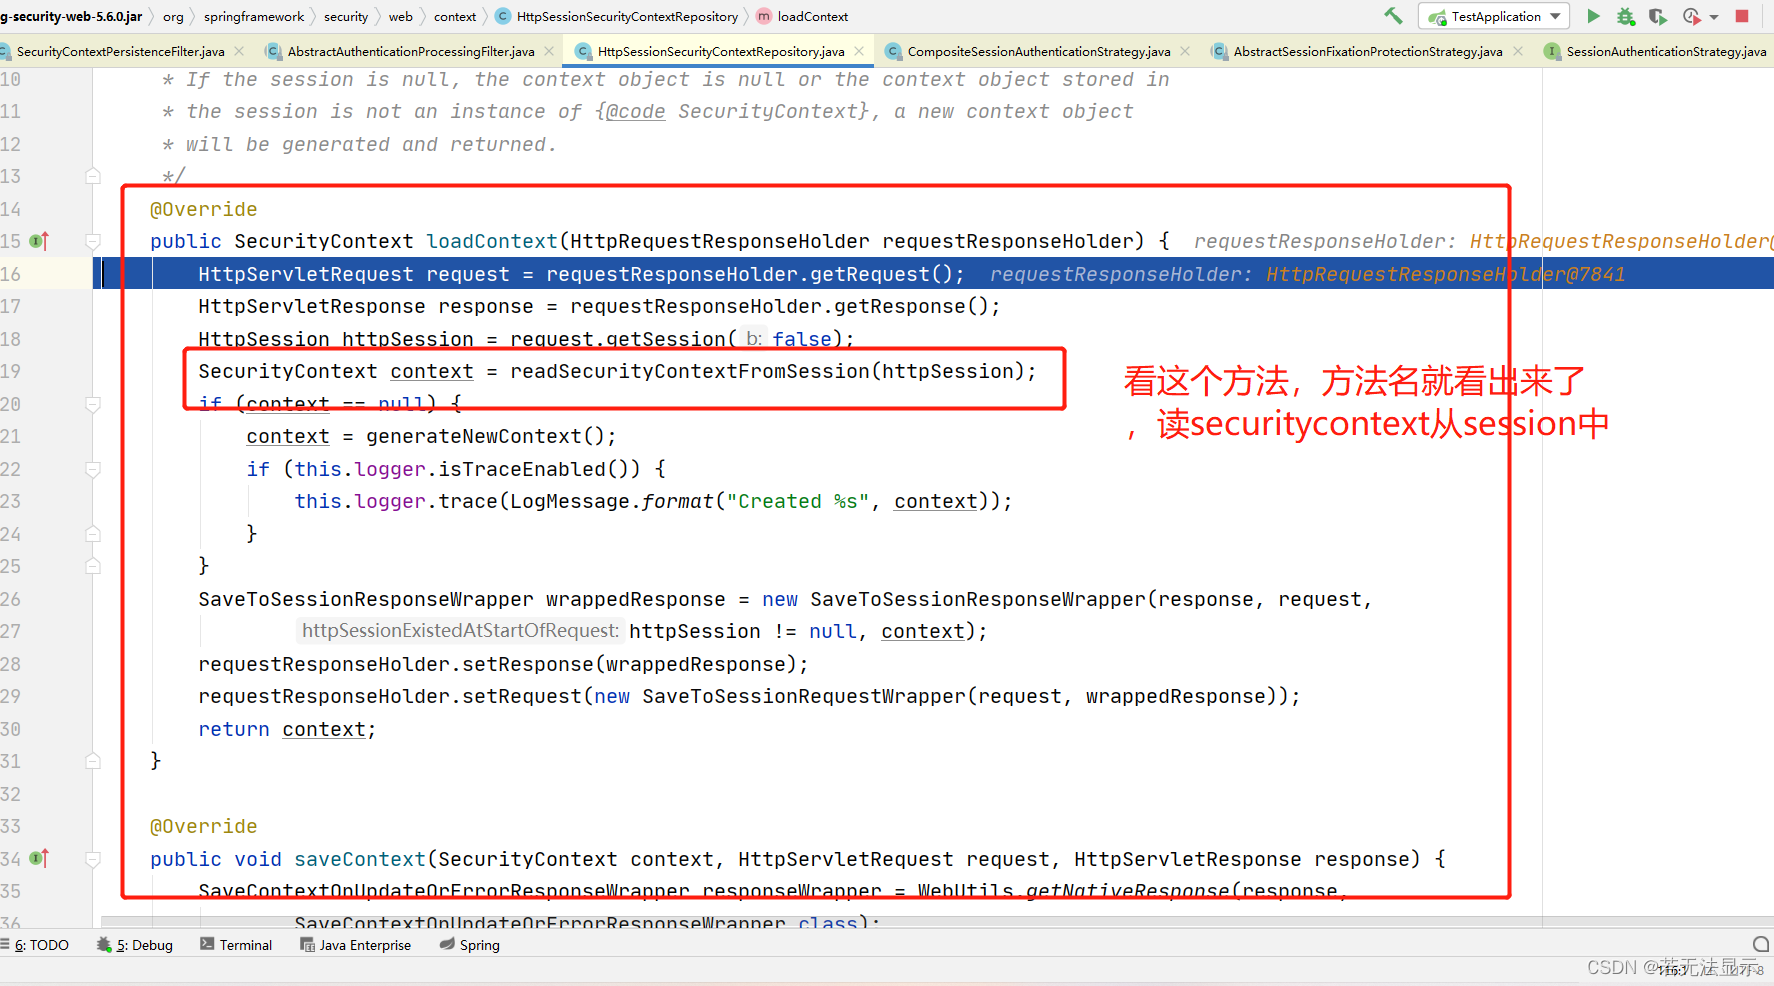Click the fold end marker at line 25
The height and width of the screenshot is (986, 1774).
(93, 566)
